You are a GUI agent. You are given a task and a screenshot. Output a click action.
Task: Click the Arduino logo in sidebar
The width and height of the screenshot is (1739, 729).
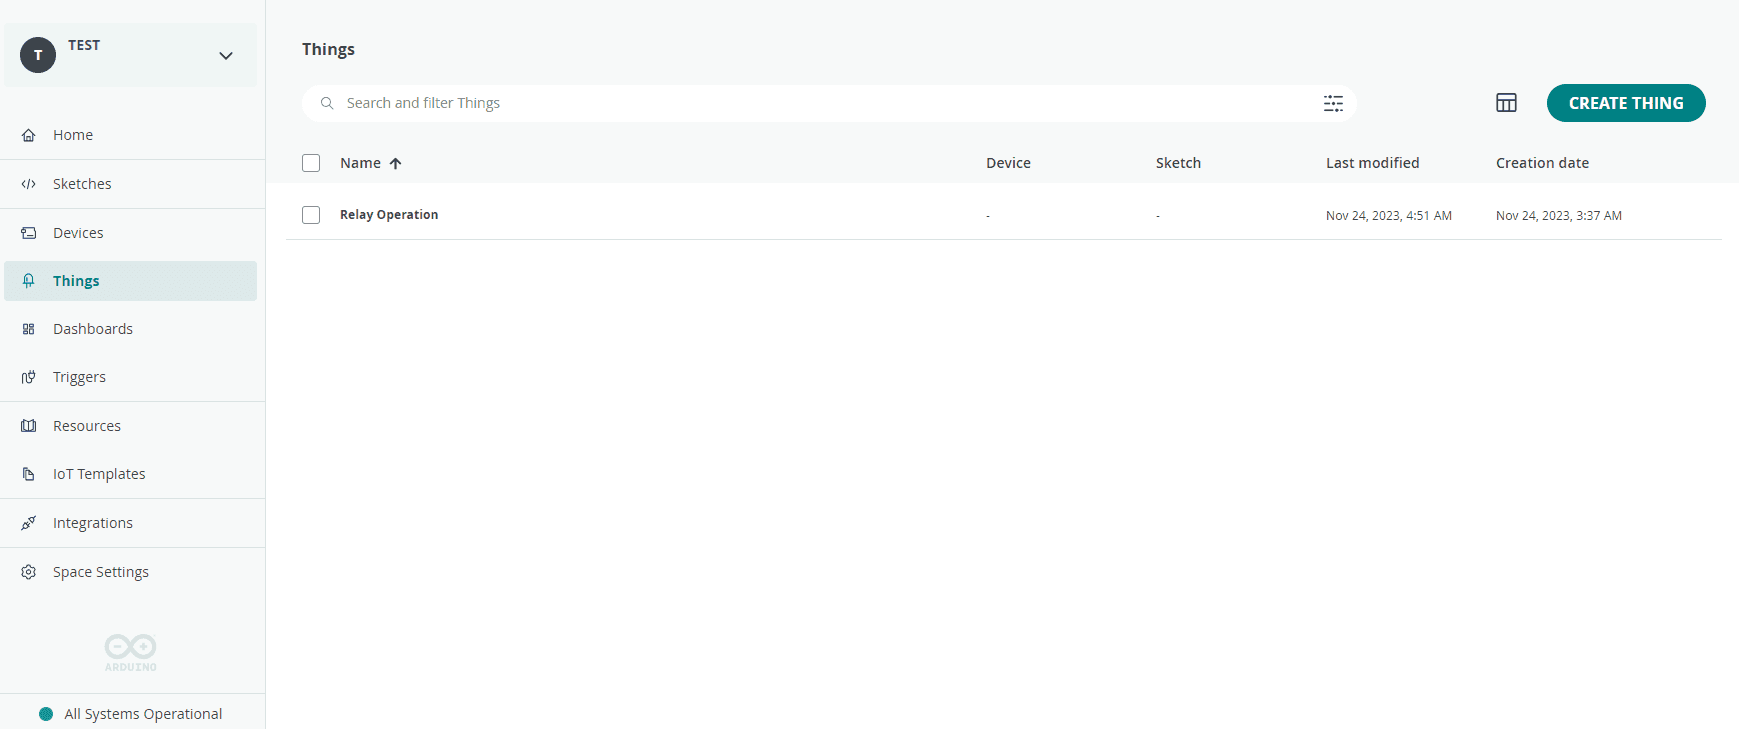click(x=131, y=652)
